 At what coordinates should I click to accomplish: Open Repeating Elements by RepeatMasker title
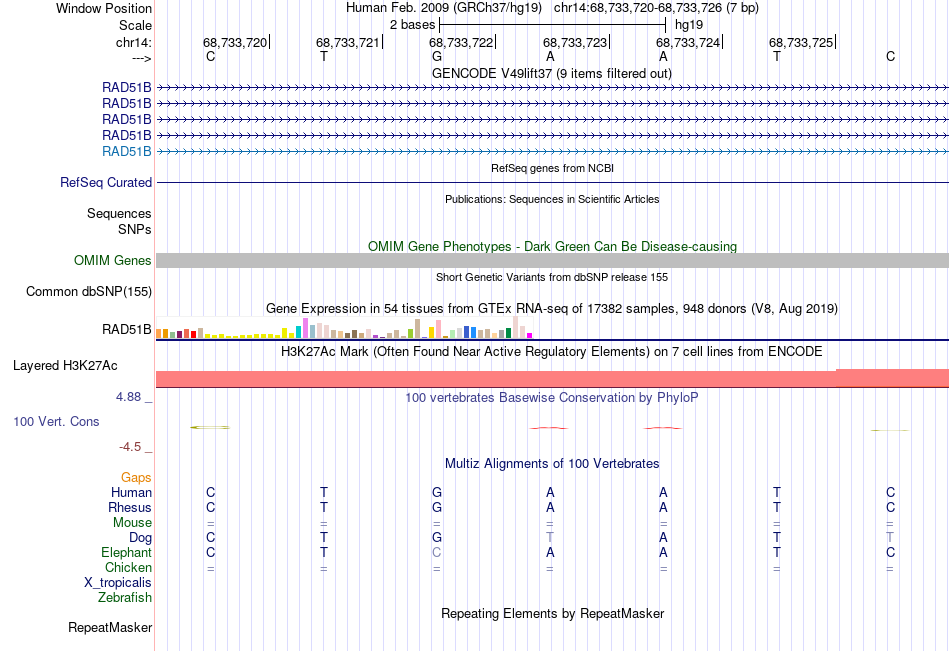coord(552,613)
